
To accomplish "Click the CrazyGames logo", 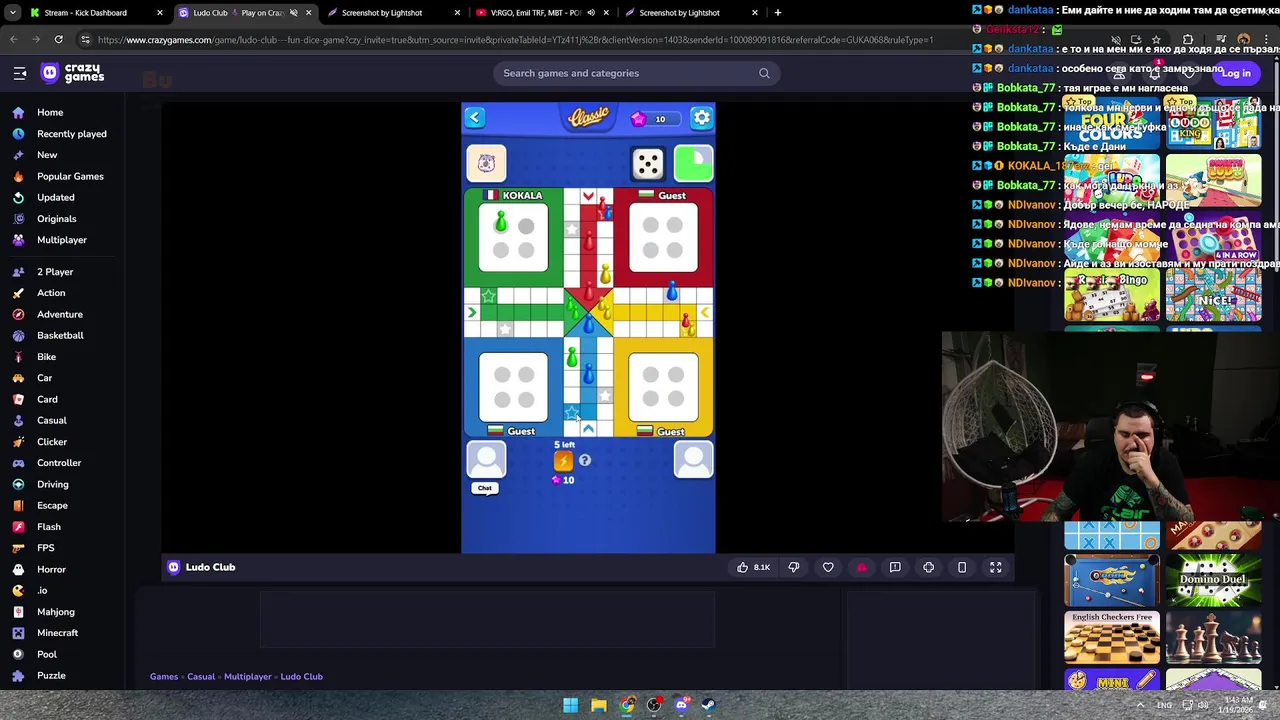I will (72, 73).
